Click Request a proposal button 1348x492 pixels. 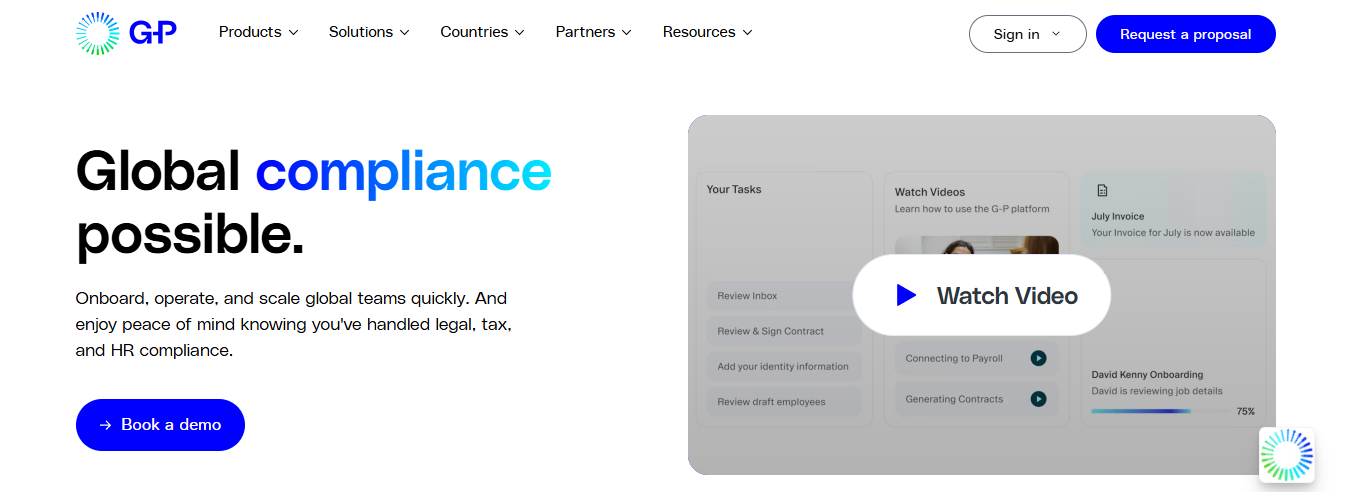(x=1185, y=34)
